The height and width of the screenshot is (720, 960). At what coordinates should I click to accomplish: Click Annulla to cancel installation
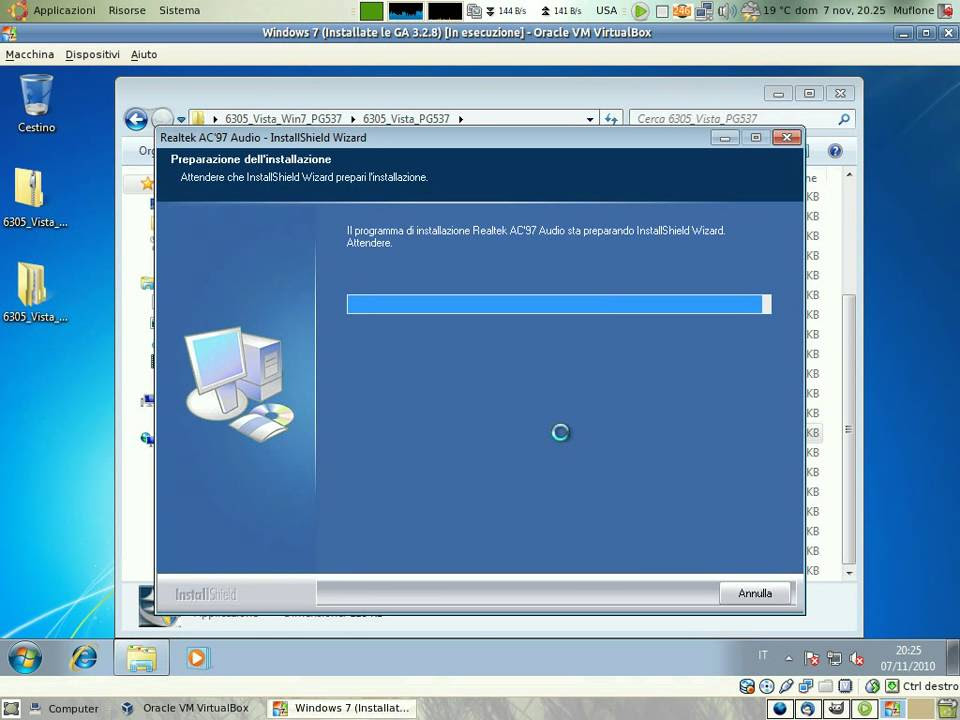click(x=755, y=593)
